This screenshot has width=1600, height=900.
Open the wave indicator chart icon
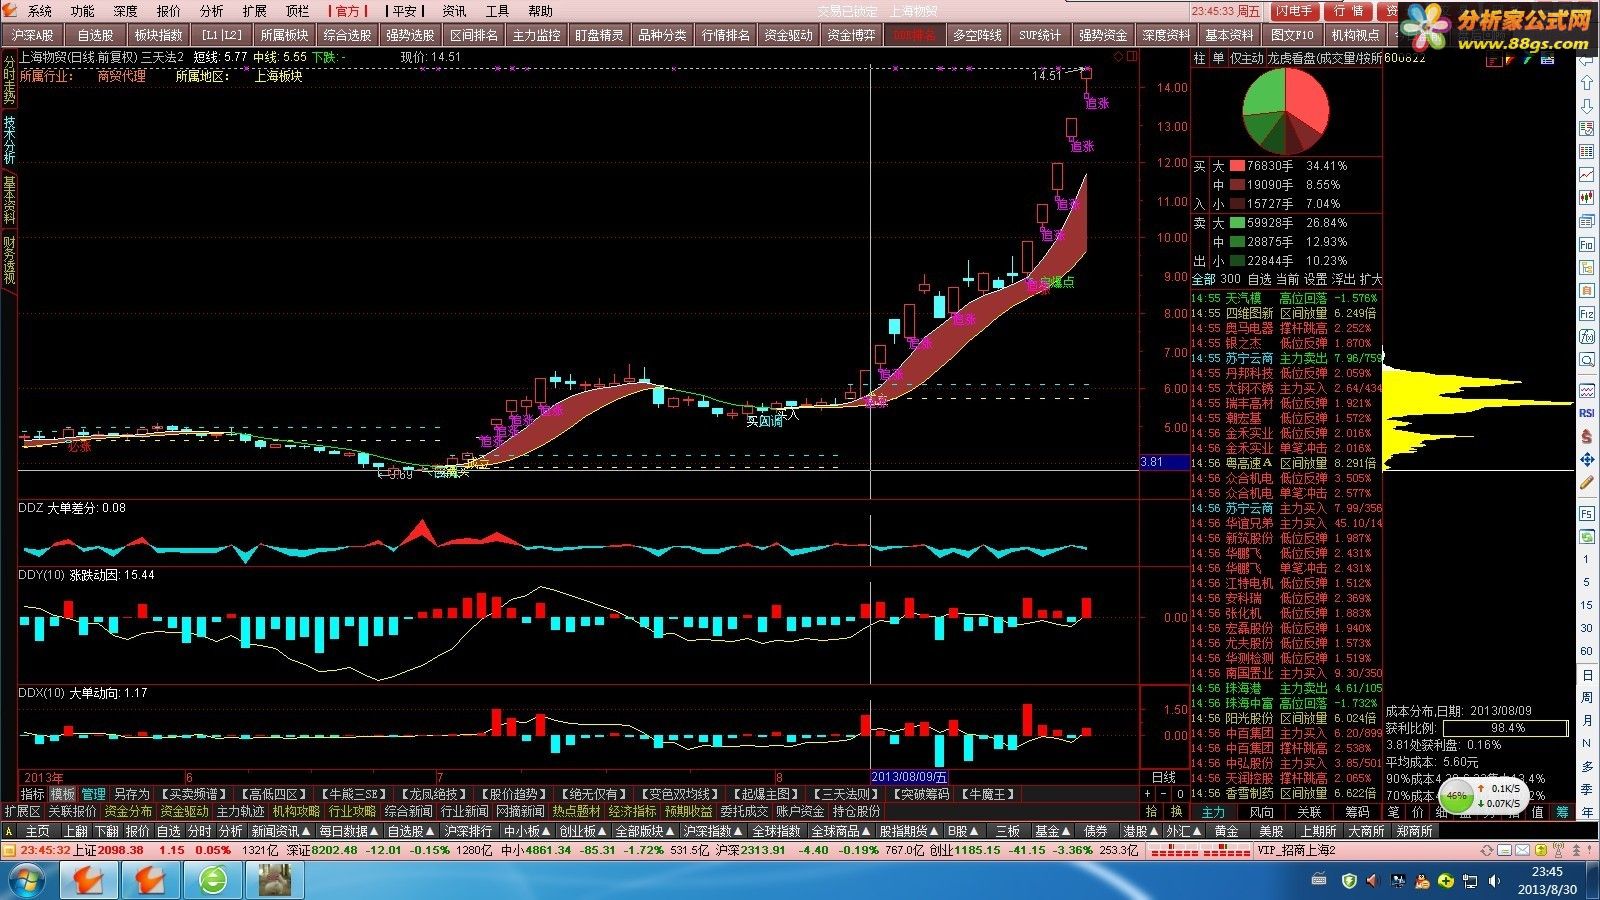tap(1586, 390)
